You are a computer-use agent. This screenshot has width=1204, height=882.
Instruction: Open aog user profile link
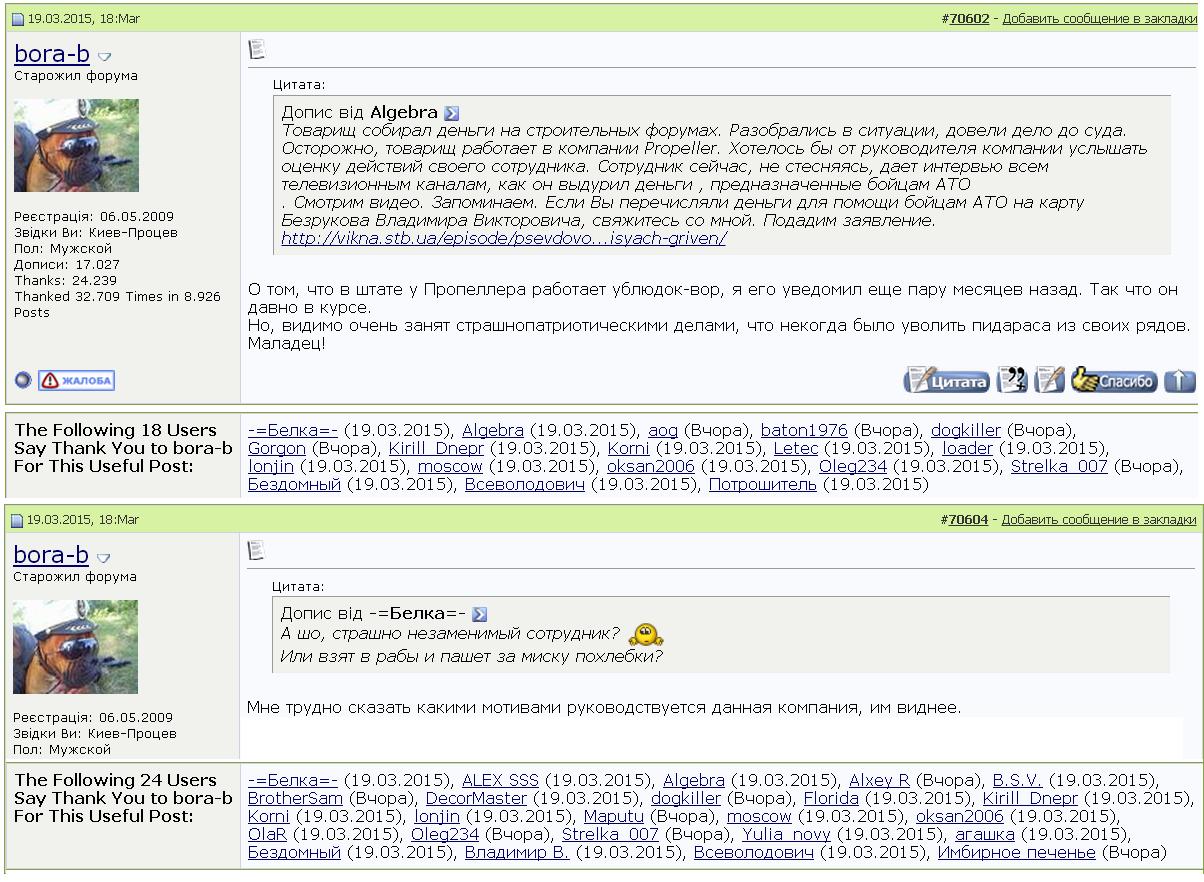pyautogui.click(x=663, y=431)
